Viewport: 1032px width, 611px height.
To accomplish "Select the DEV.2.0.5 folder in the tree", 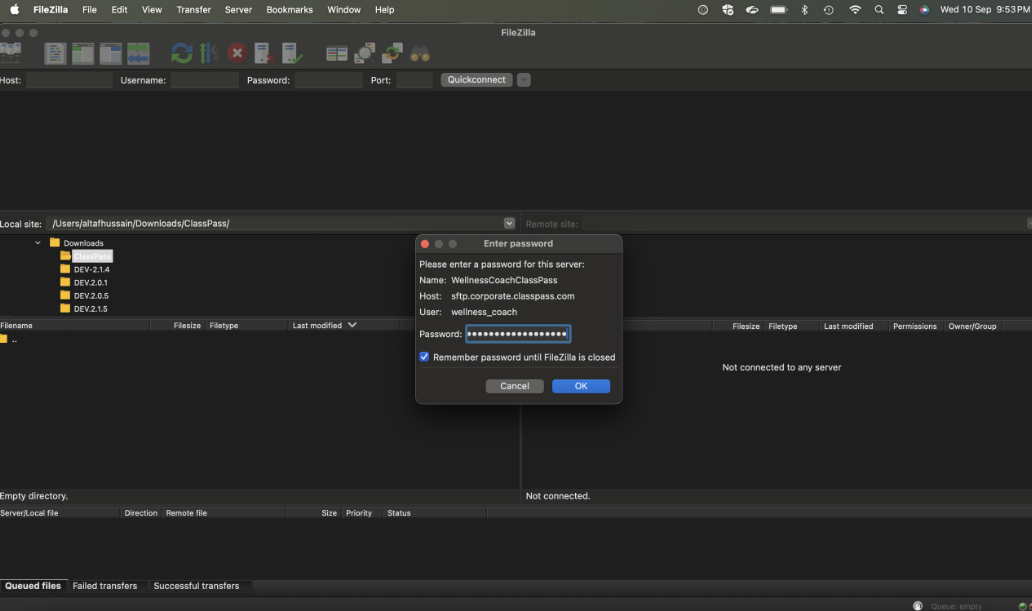I will 90,296.
